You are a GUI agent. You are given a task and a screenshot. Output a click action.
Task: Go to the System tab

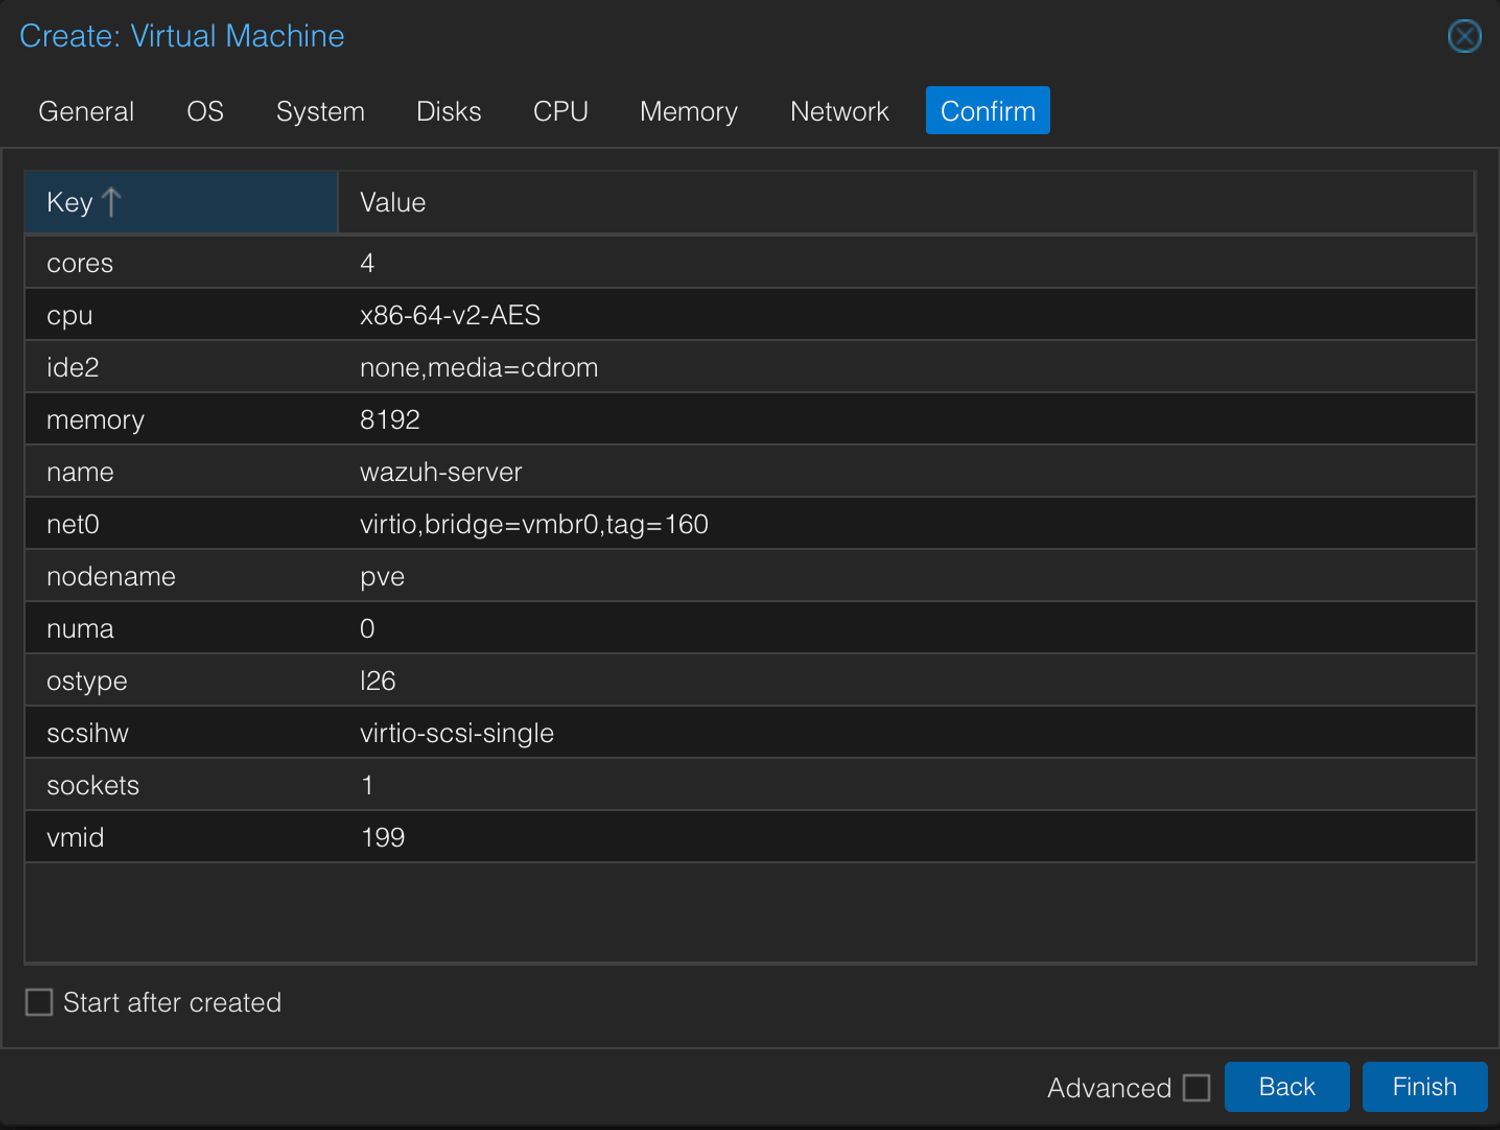point(320,111)
